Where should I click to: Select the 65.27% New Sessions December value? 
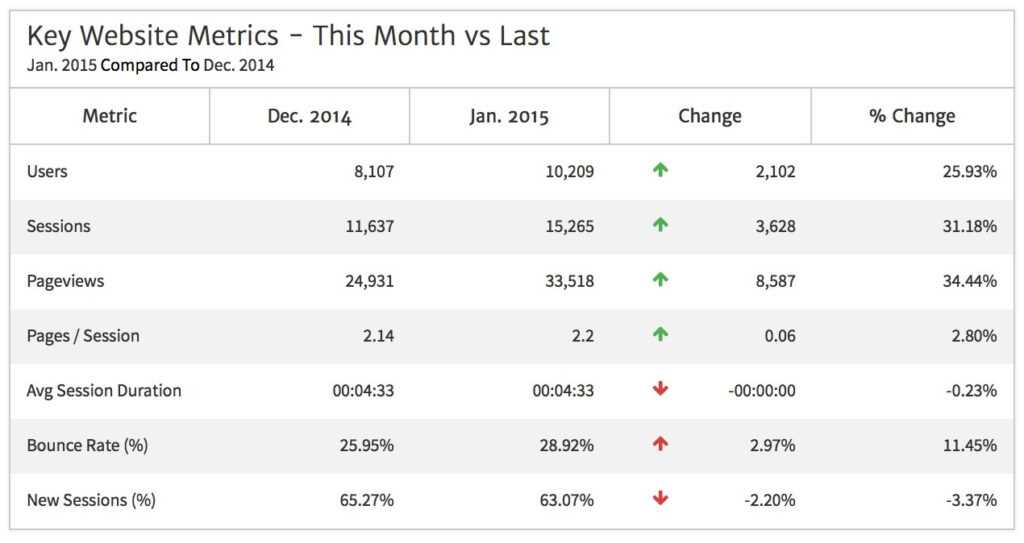click(x=365, y=499)
